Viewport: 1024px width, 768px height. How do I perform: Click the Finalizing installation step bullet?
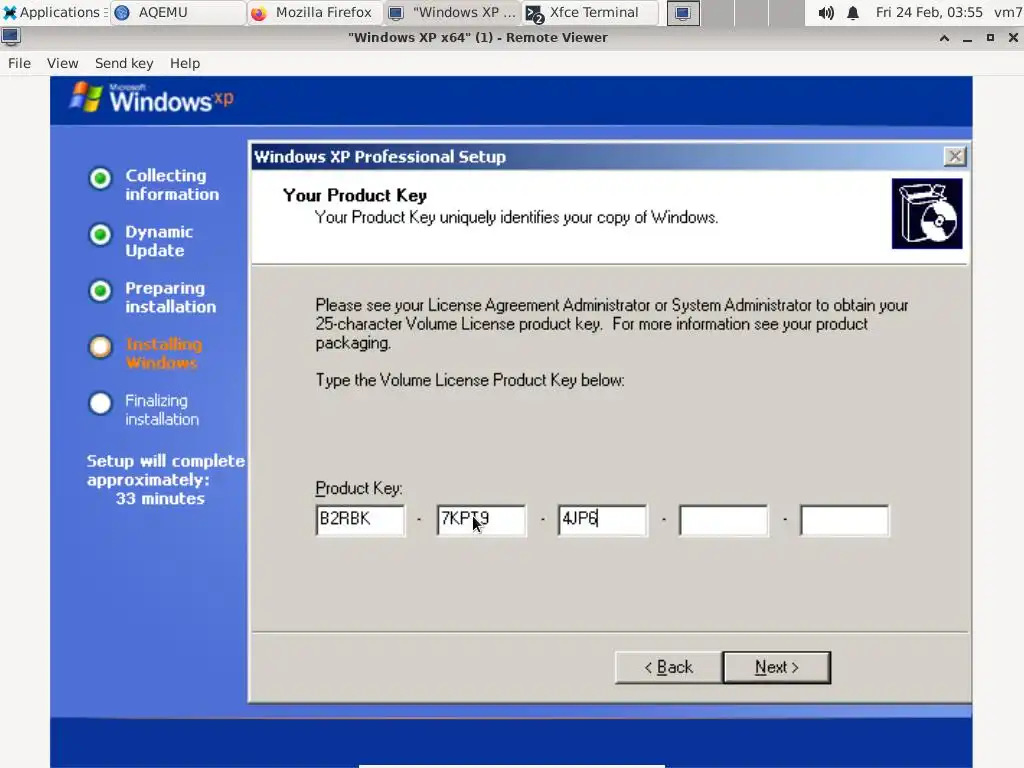tap(101, 403)
